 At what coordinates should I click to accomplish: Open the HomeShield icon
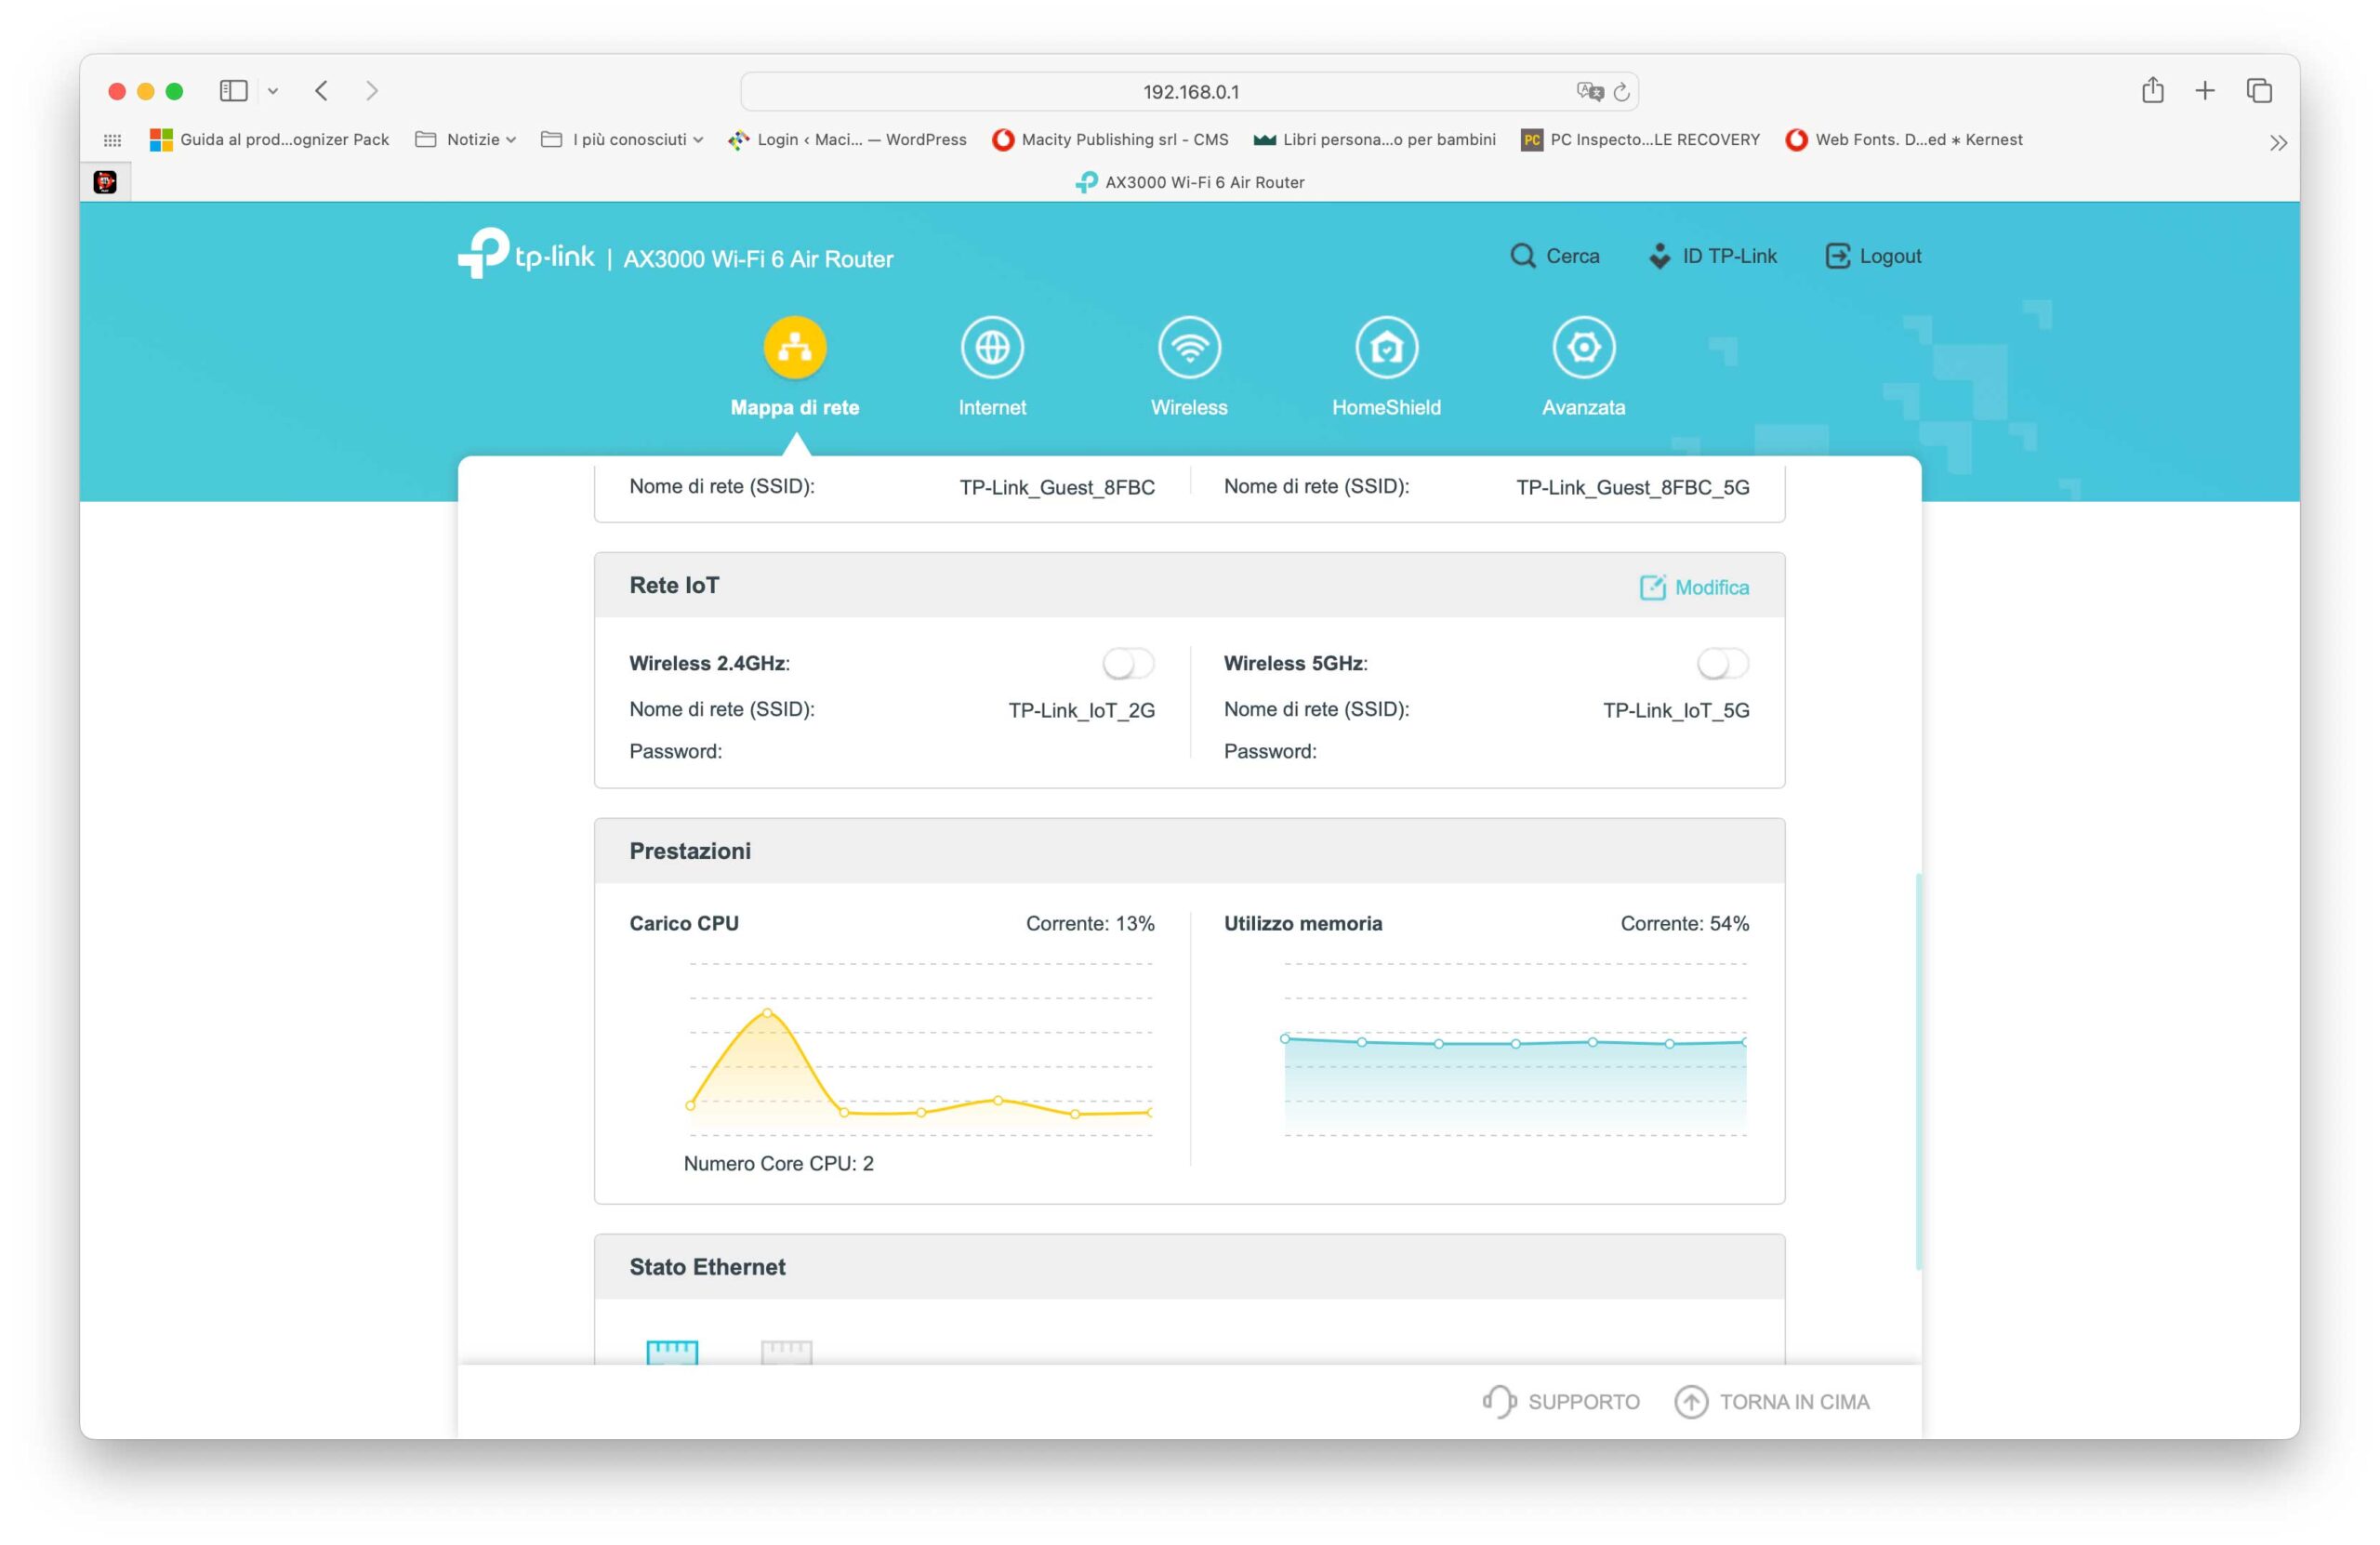(x=1385, y=348)
